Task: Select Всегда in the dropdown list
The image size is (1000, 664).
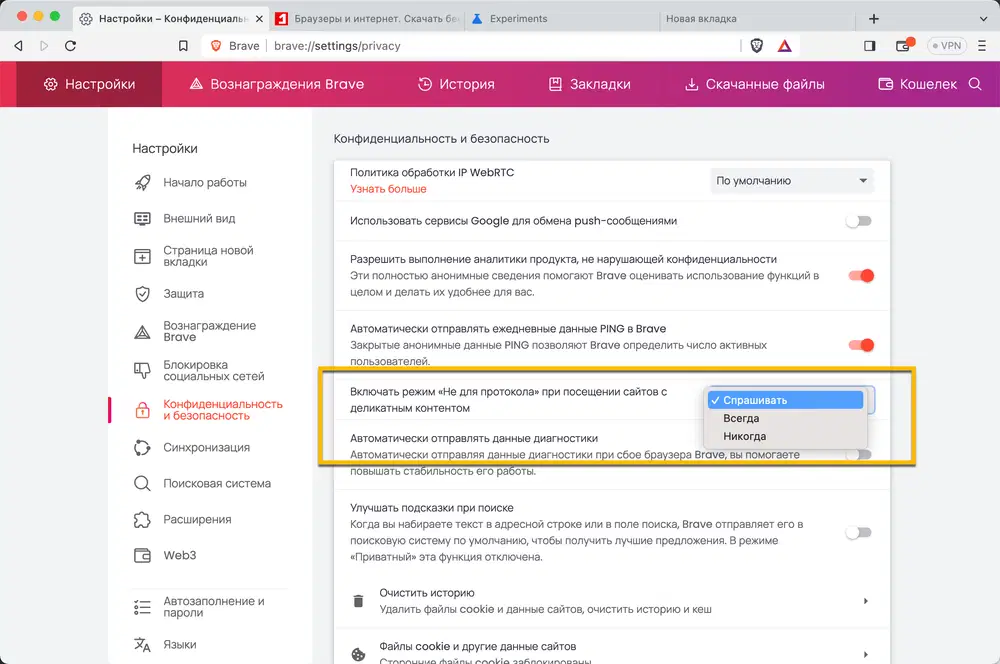Action: coord(785,418)
